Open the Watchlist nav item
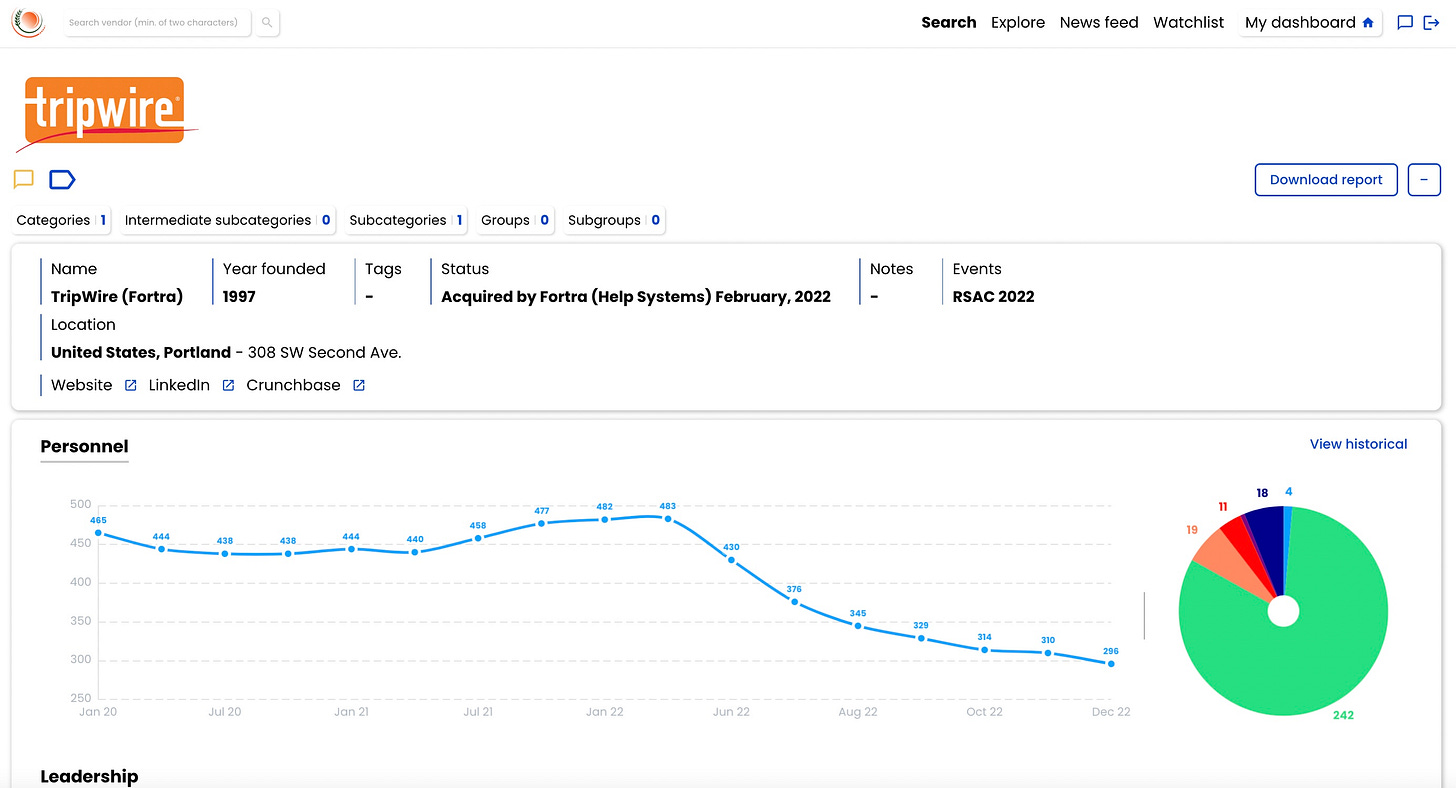 [x=1188, y=22]
